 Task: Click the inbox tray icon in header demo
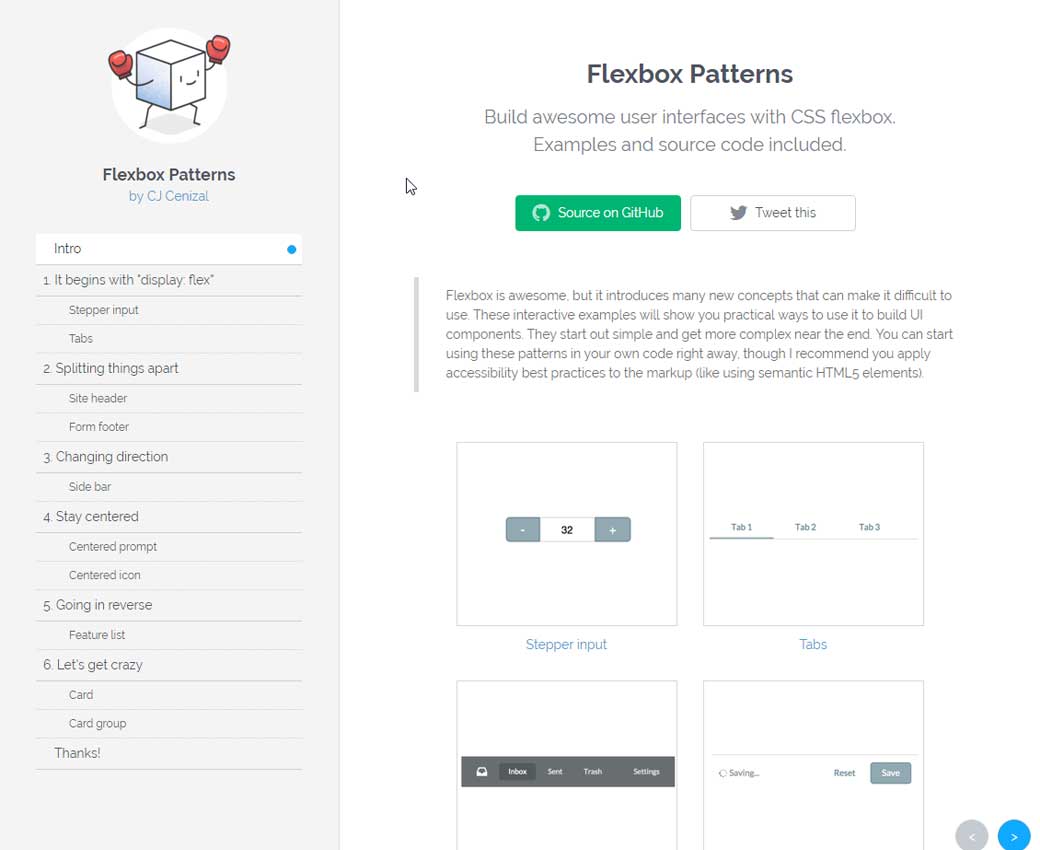pos(482,772)
